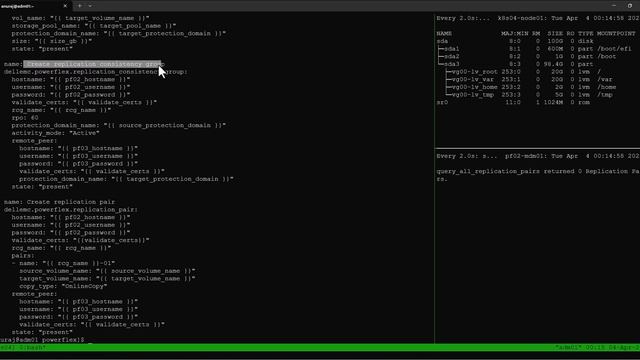Open the new-tab profile dropdown arrow
The height and width of the screenshot is (360, 640).
click(90, 6)
